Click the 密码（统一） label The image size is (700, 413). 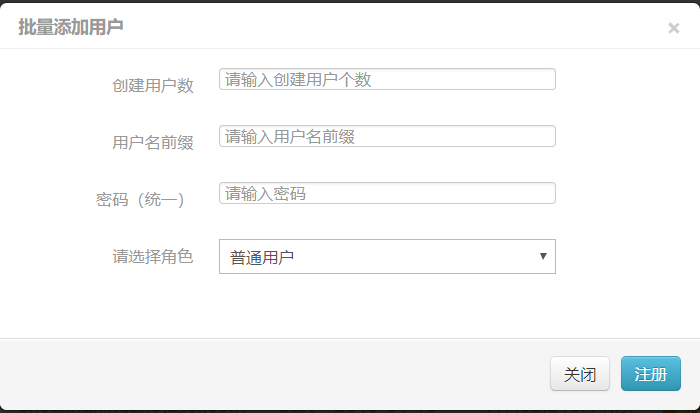pyautogui.click(x=140, y=199)
